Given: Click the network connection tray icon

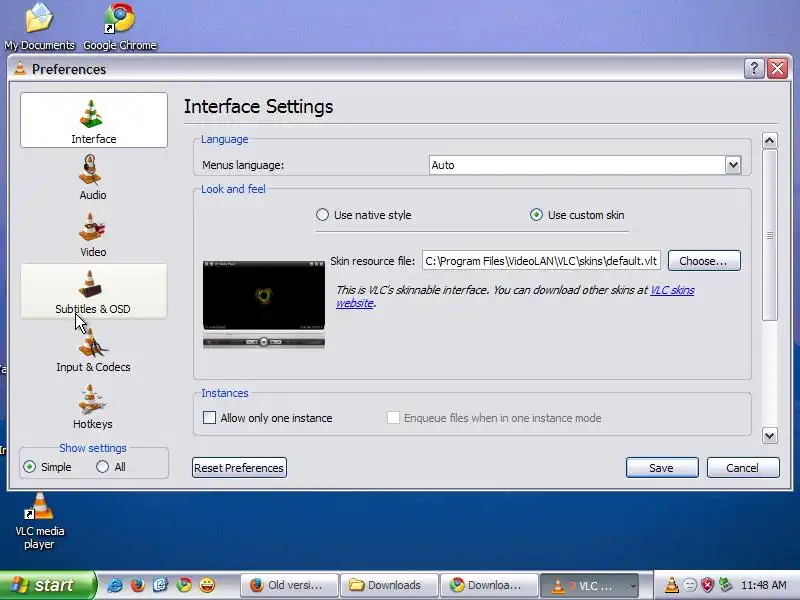Looking at the screenshot, I should coord(725,585).
